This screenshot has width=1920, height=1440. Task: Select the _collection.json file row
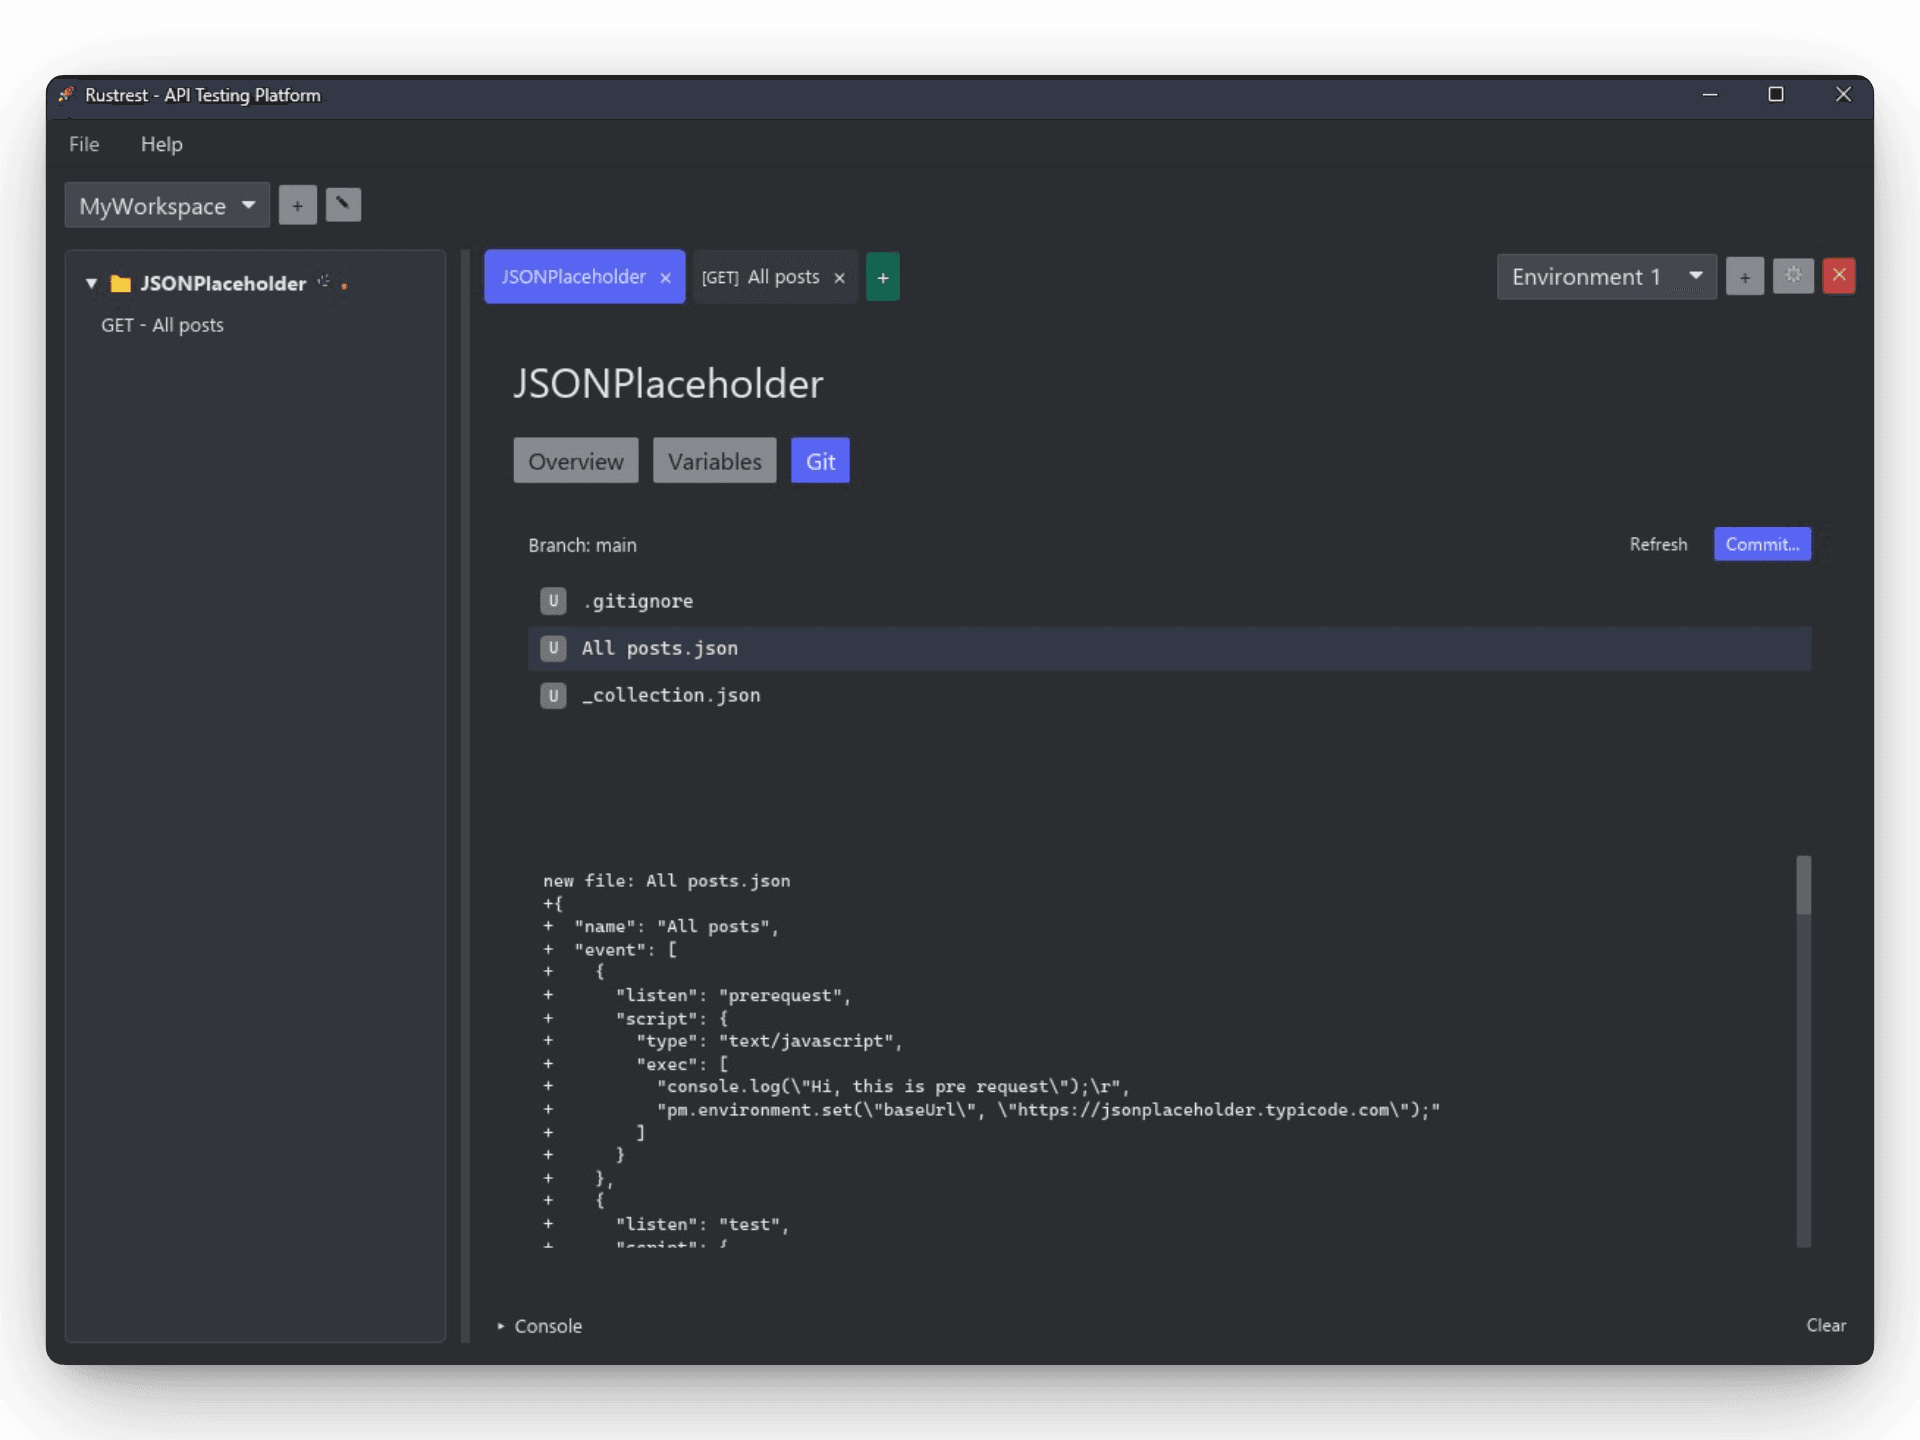1169,695
